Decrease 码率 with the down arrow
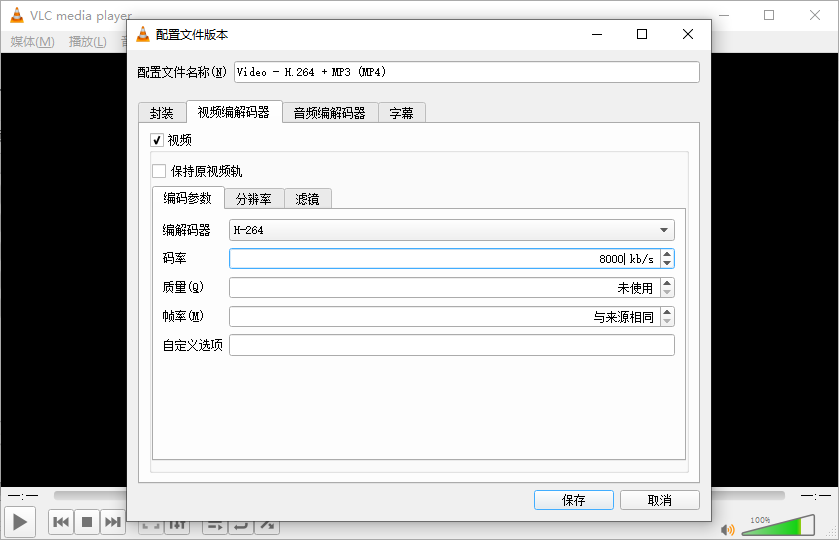This screenshot has height=540, width=839. click(667, 263)
